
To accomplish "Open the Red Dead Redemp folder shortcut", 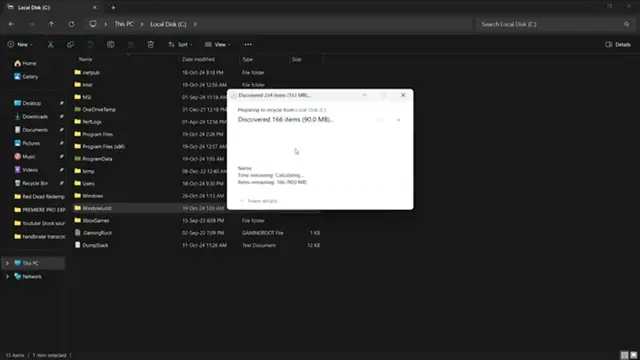I will pos(39,196).
